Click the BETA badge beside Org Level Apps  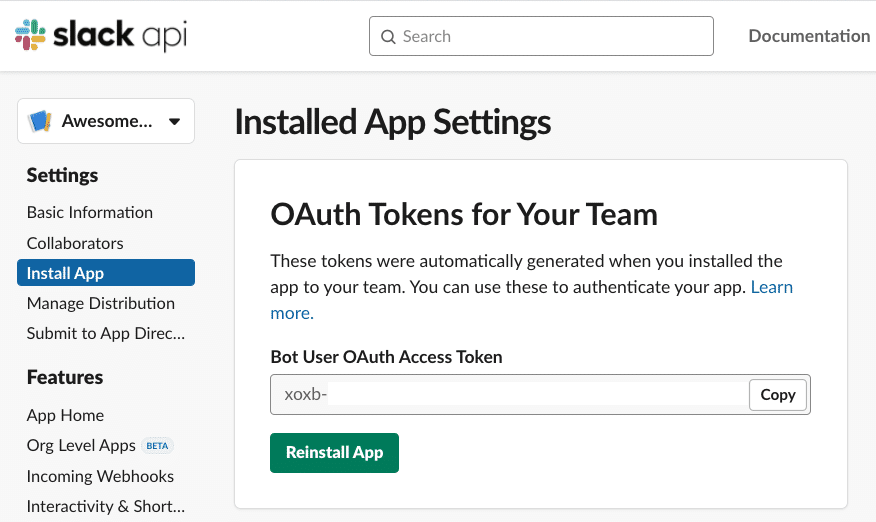157,446
